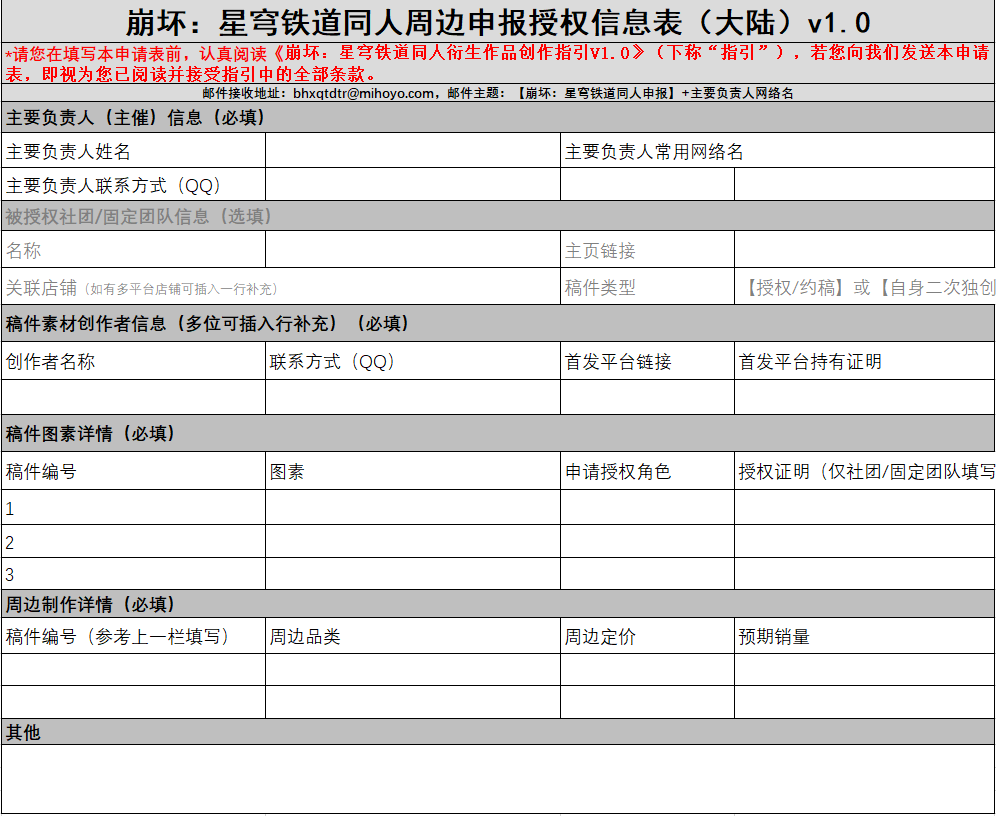Click the first empty cell under 周边品类
Viewport: 996px width, 816px height.
click(x=413, y=670)
